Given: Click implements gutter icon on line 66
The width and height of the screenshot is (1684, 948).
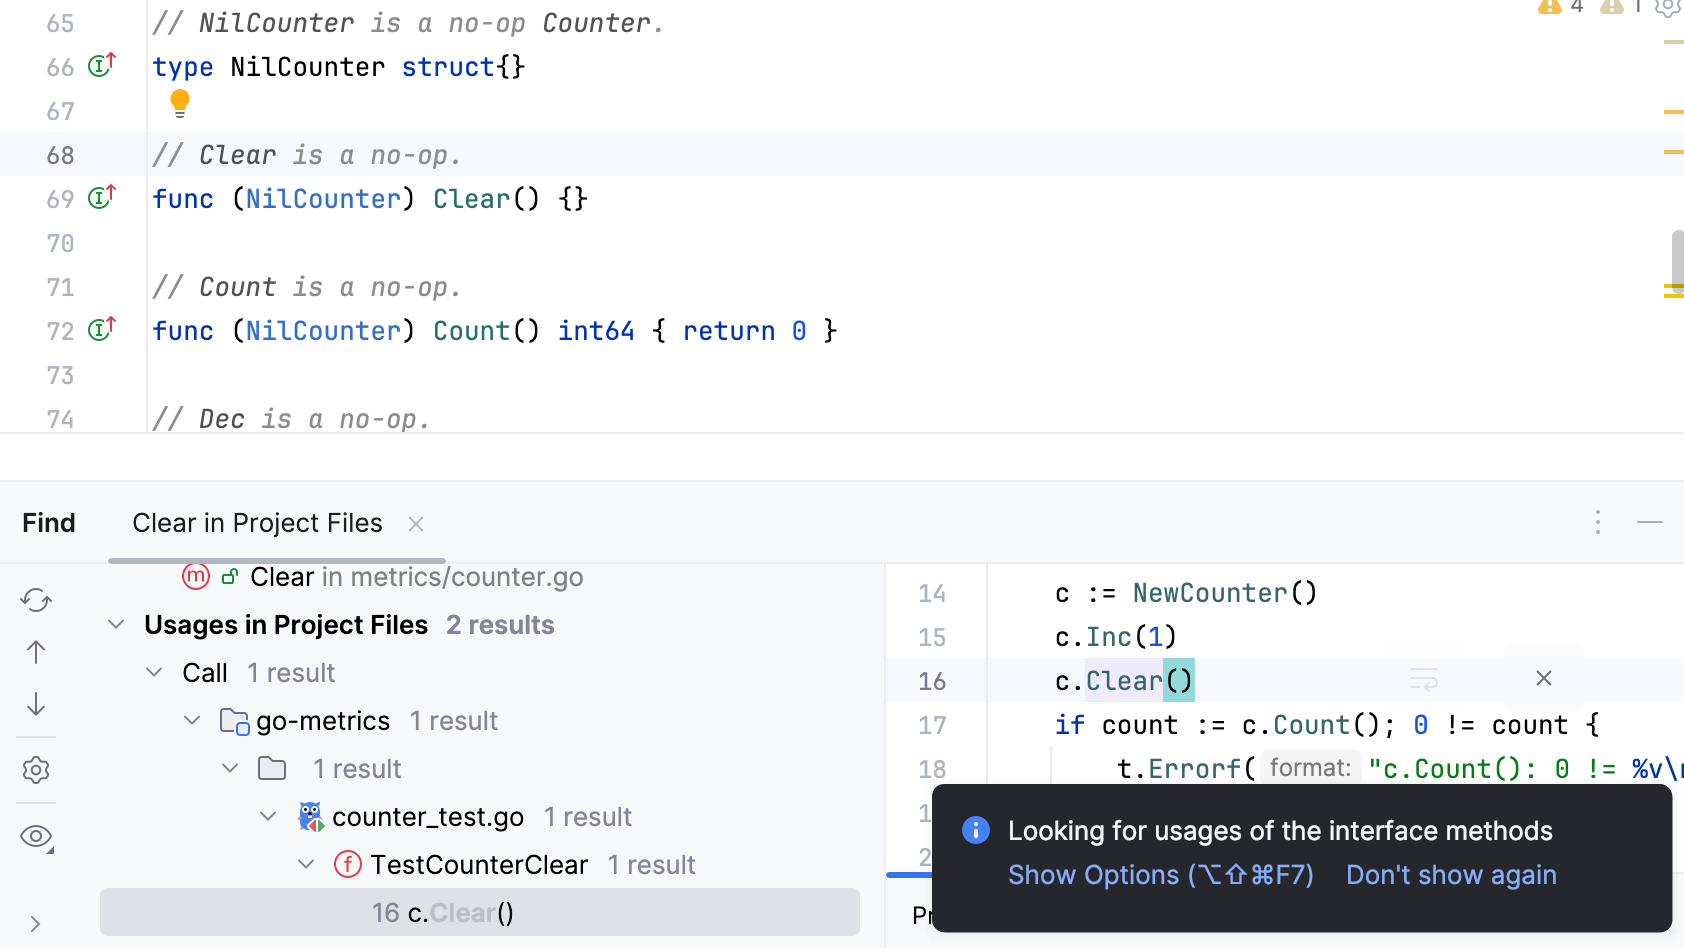Looking at the screenshot, I should [101, 66].
